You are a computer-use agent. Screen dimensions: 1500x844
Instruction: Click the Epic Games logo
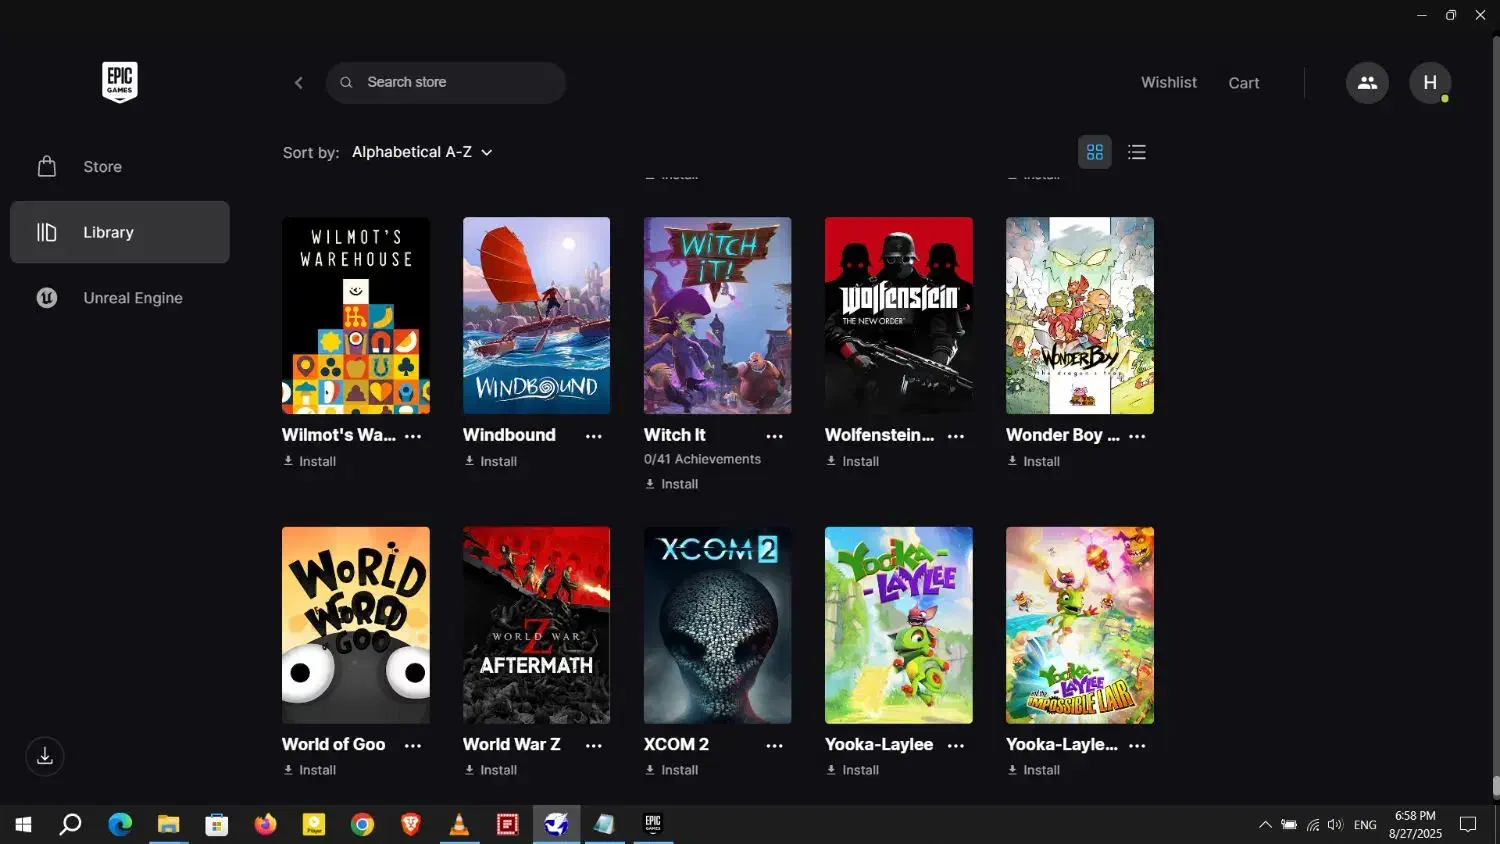[119, 82]
